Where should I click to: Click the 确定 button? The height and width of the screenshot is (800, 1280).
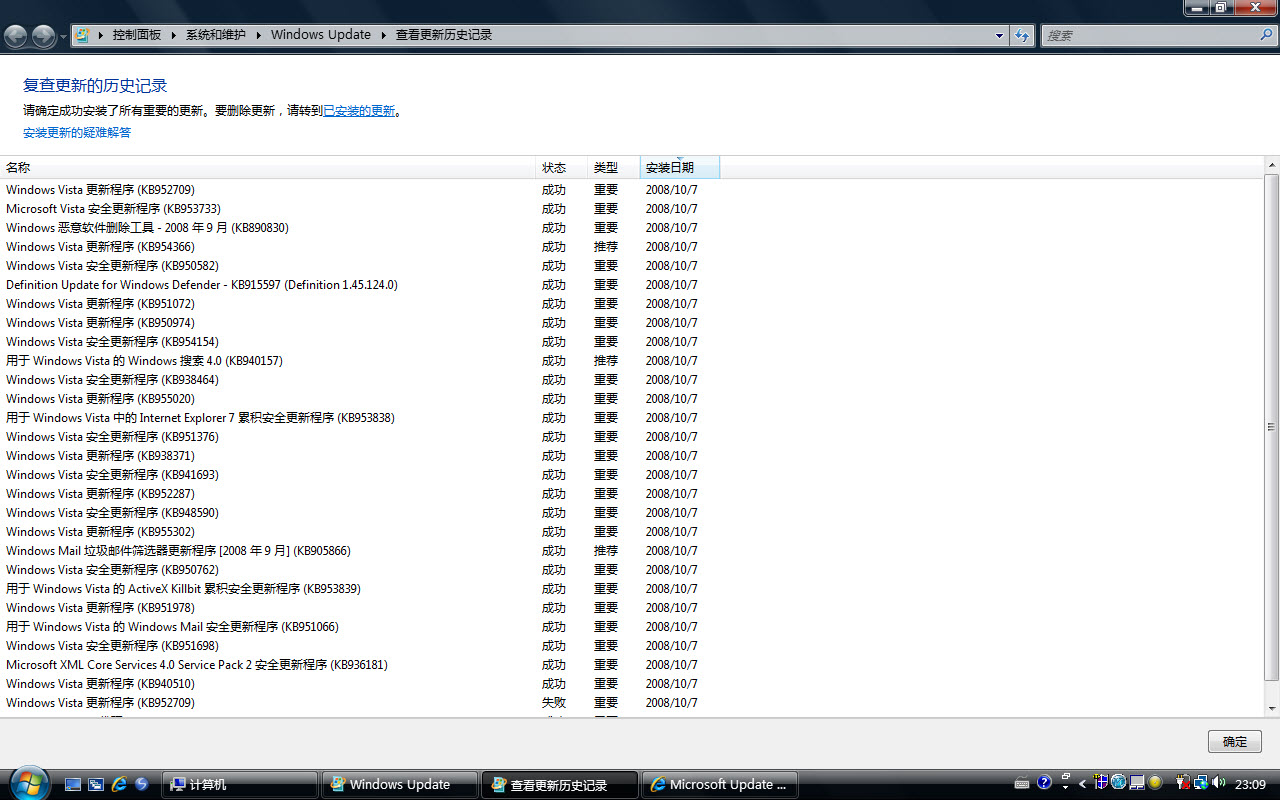(1235, 742)
